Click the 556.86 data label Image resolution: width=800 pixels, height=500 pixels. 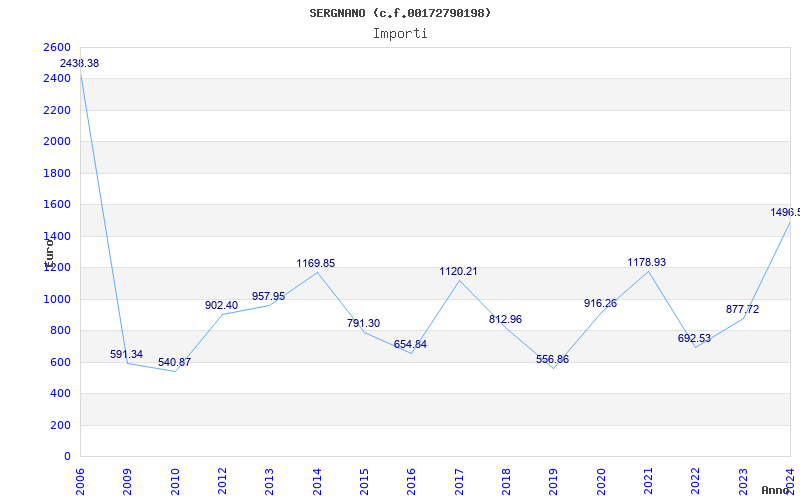552,359
